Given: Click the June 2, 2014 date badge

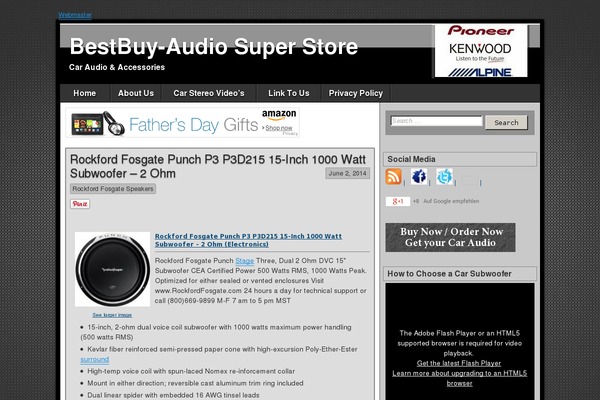Looking at the screenshot, I should (x=347, y=173).
